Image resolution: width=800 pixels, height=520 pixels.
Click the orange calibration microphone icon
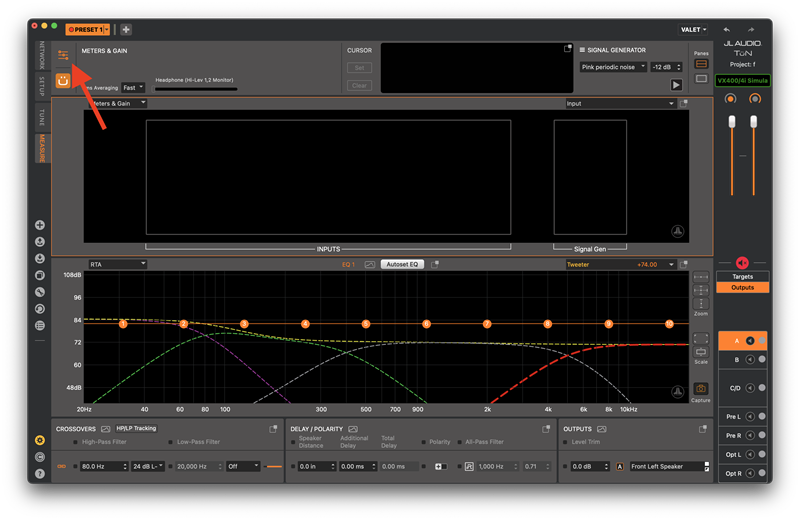click(x=63, y=81)
